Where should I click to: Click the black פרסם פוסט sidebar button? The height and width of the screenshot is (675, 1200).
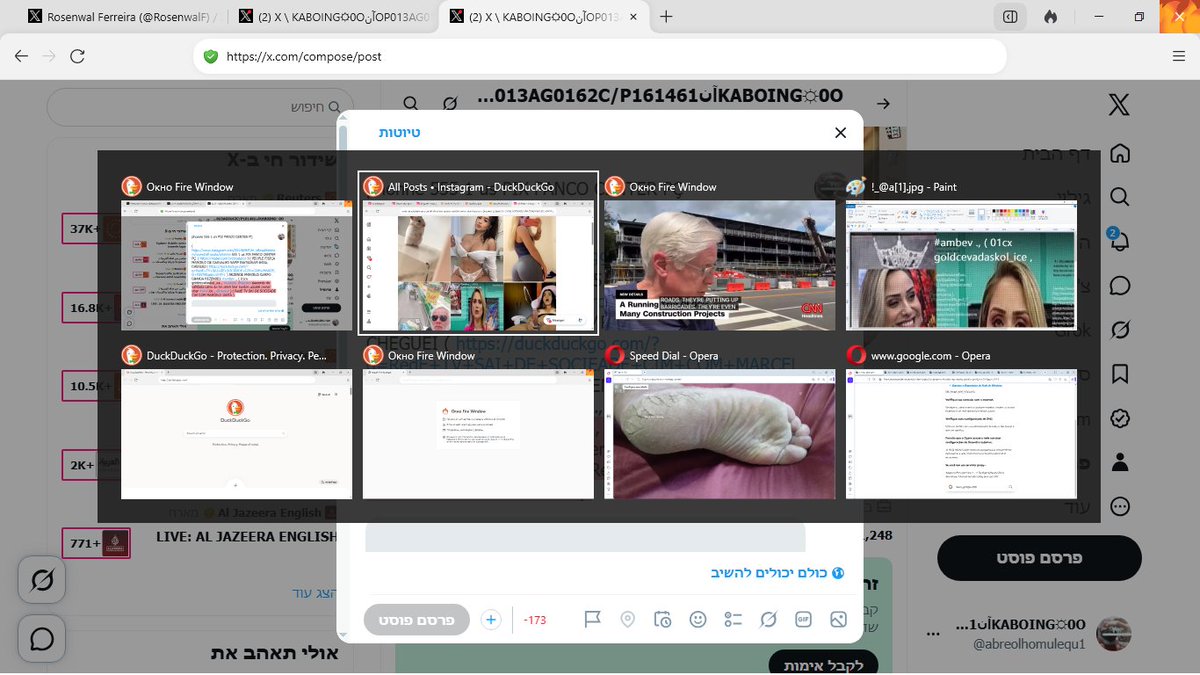(1039, 558)
